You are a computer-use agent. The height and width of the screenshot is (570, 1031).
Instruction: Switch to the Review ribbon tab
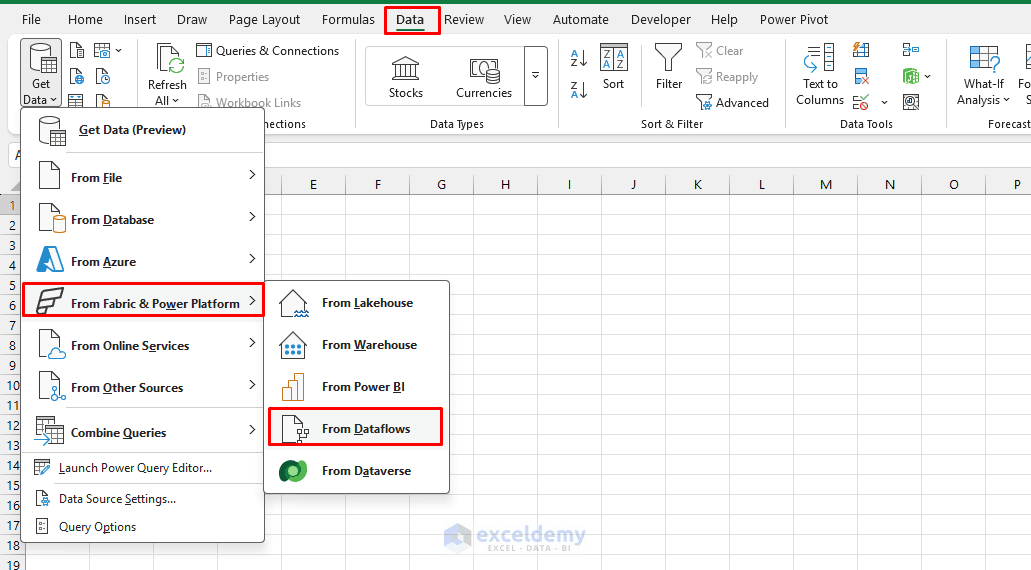coord(464,20)
